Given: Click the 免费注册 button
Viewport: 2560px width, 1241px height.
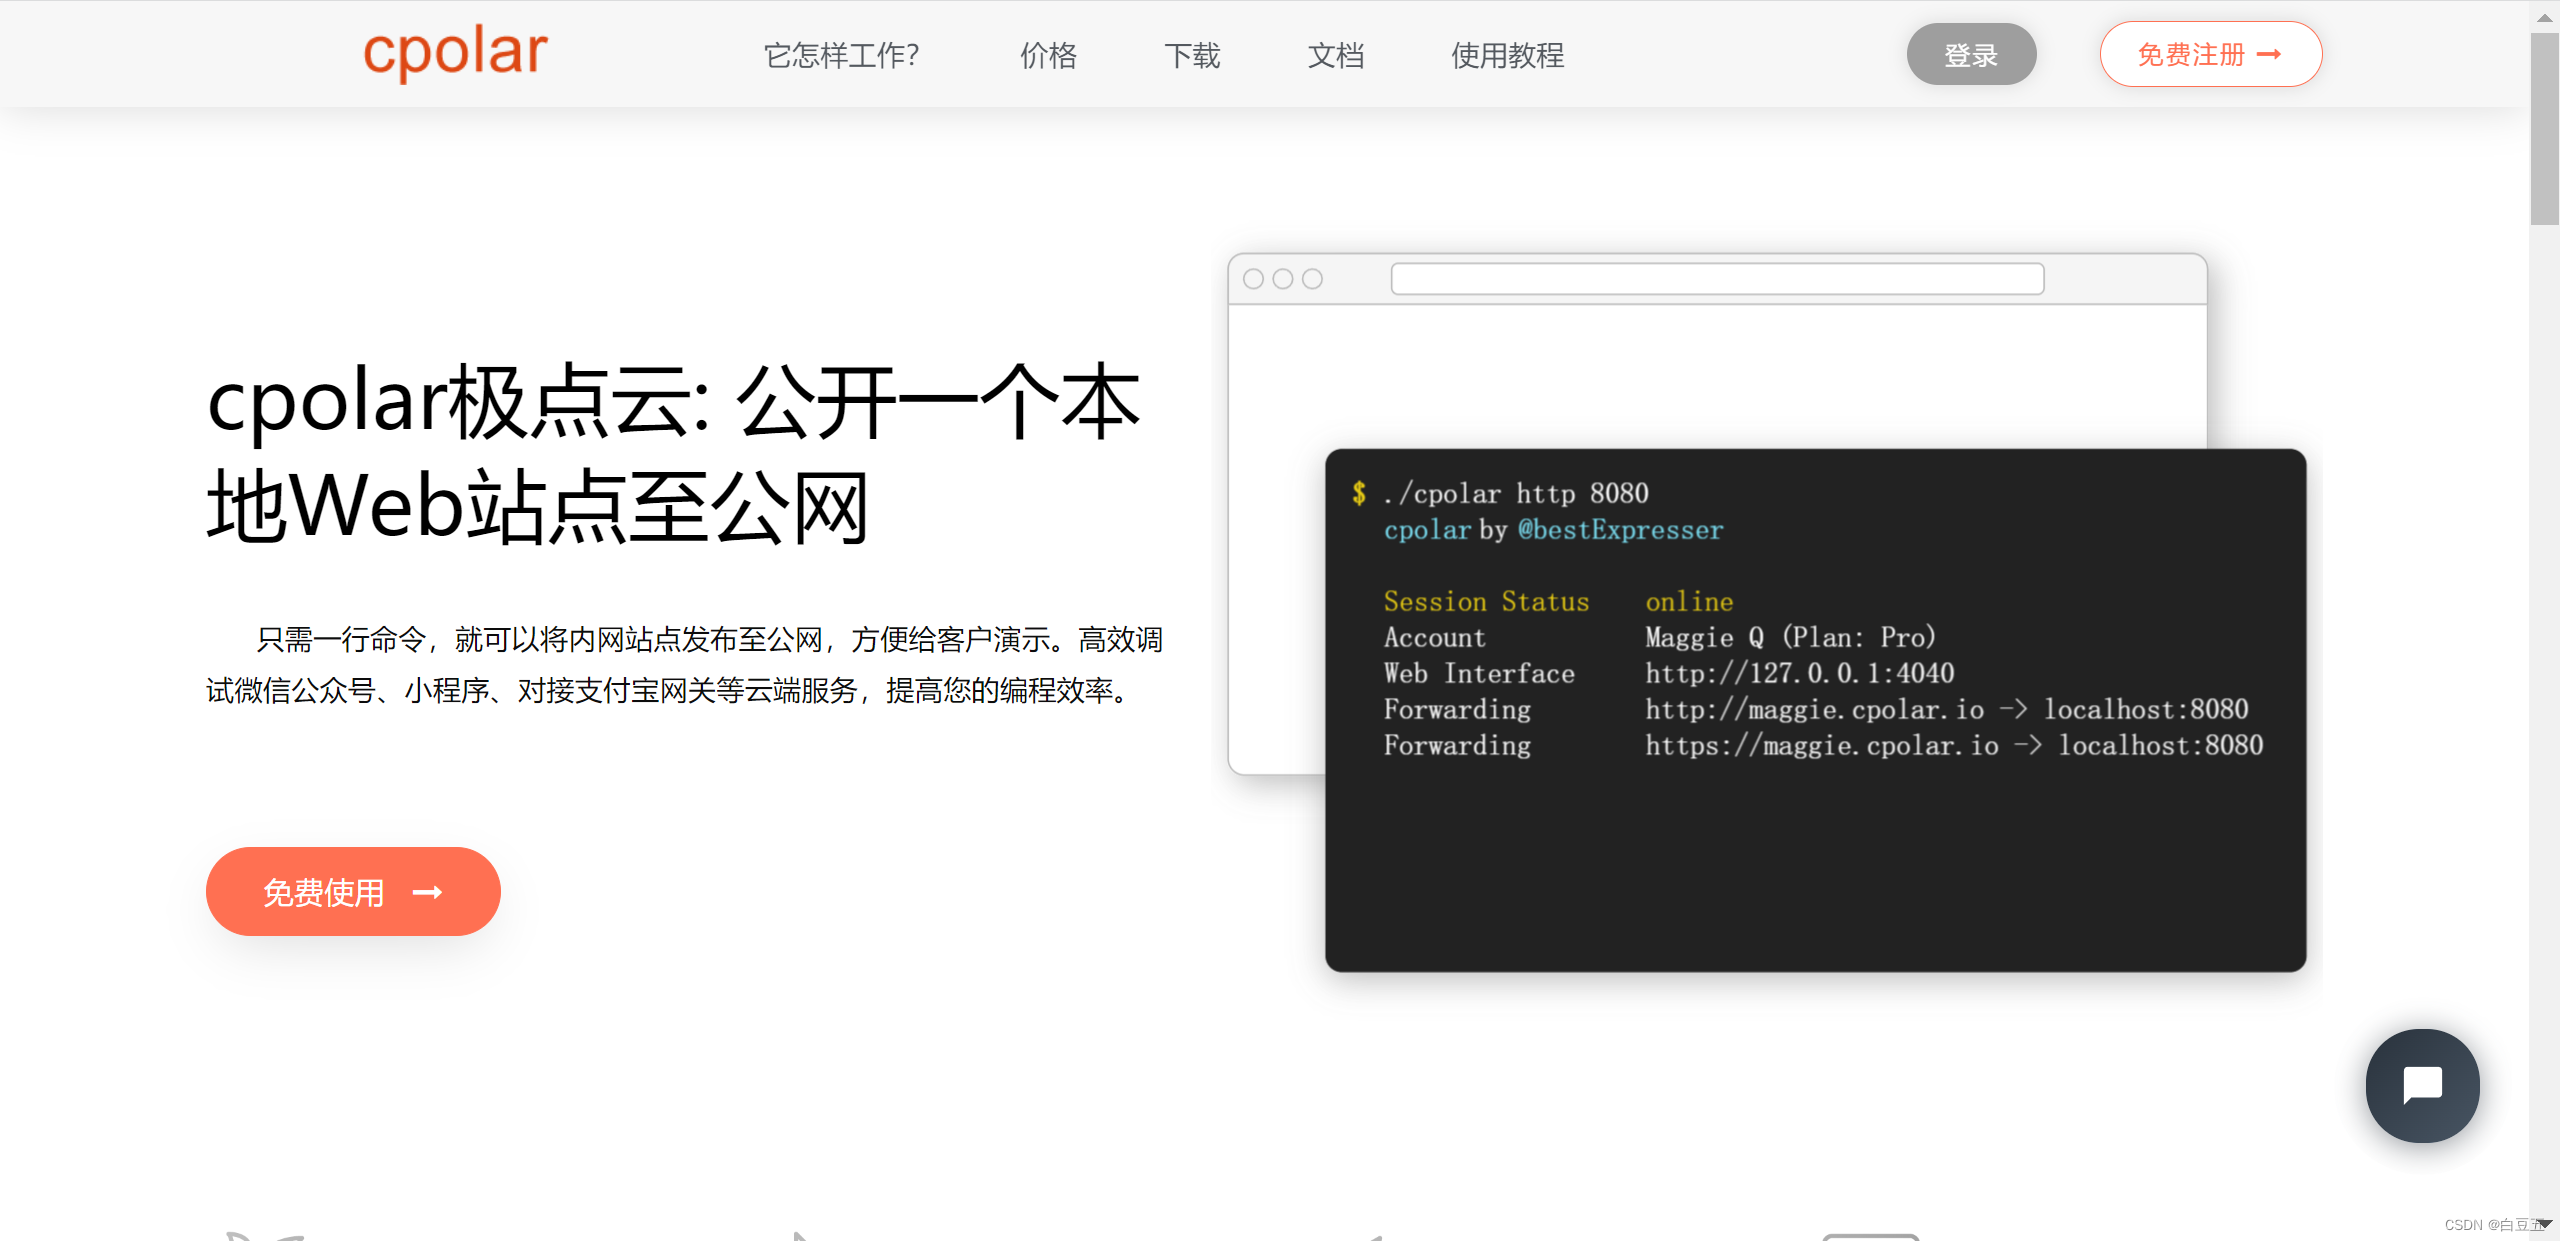Looking at the screenshot, I should pos(2210,54).
